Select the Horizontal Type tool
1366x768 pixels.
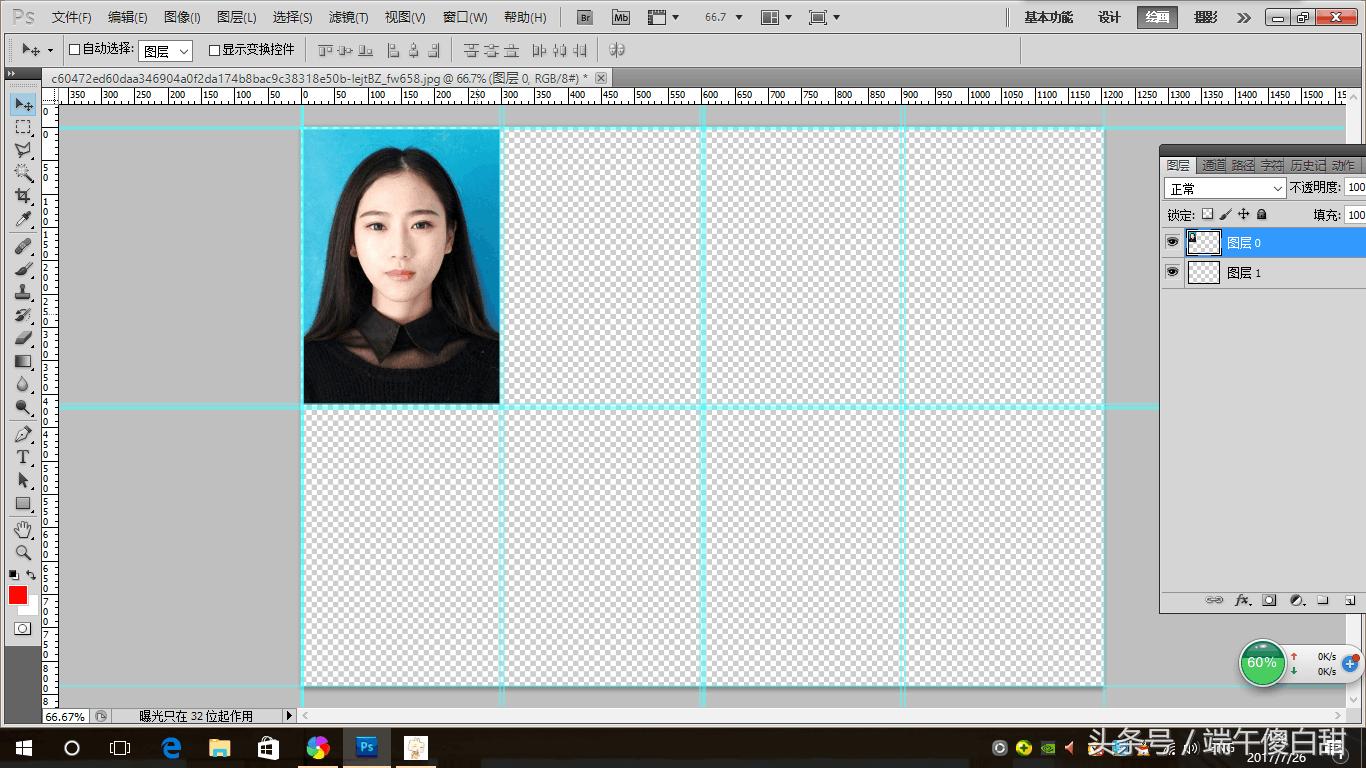[23, 457]
